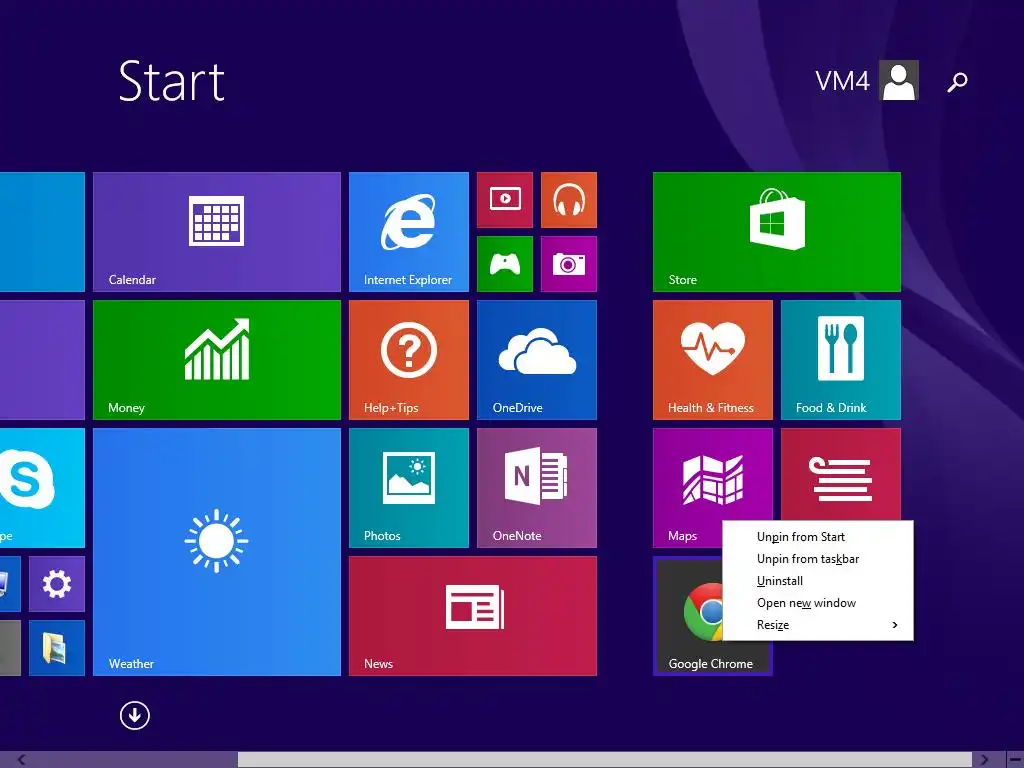This screenshot has height=768, width=1024.
Task: Open the Calendar tile
Action: click(217, 232)
